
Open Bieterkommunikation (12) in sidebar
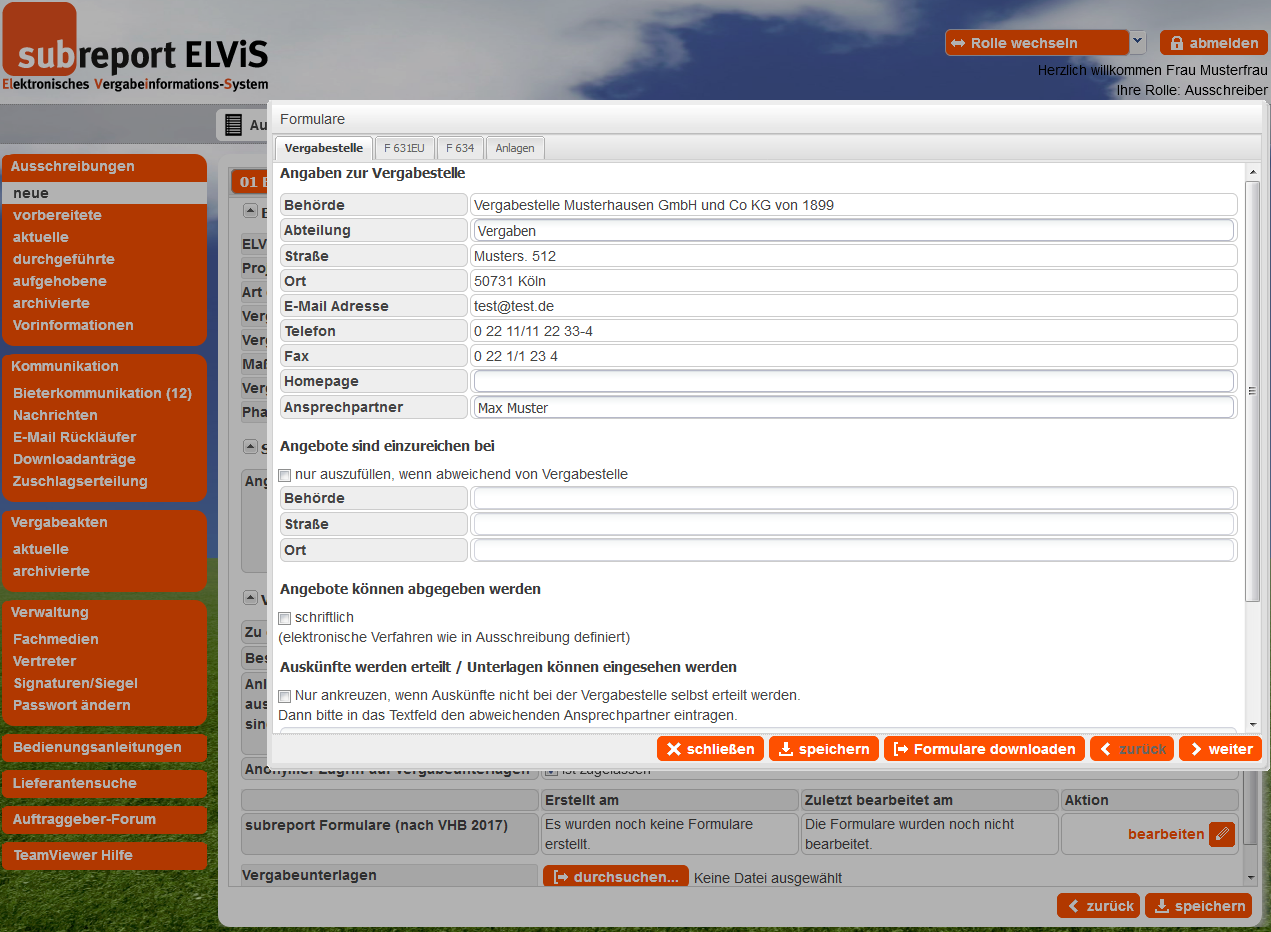click(x=102, y=393)
